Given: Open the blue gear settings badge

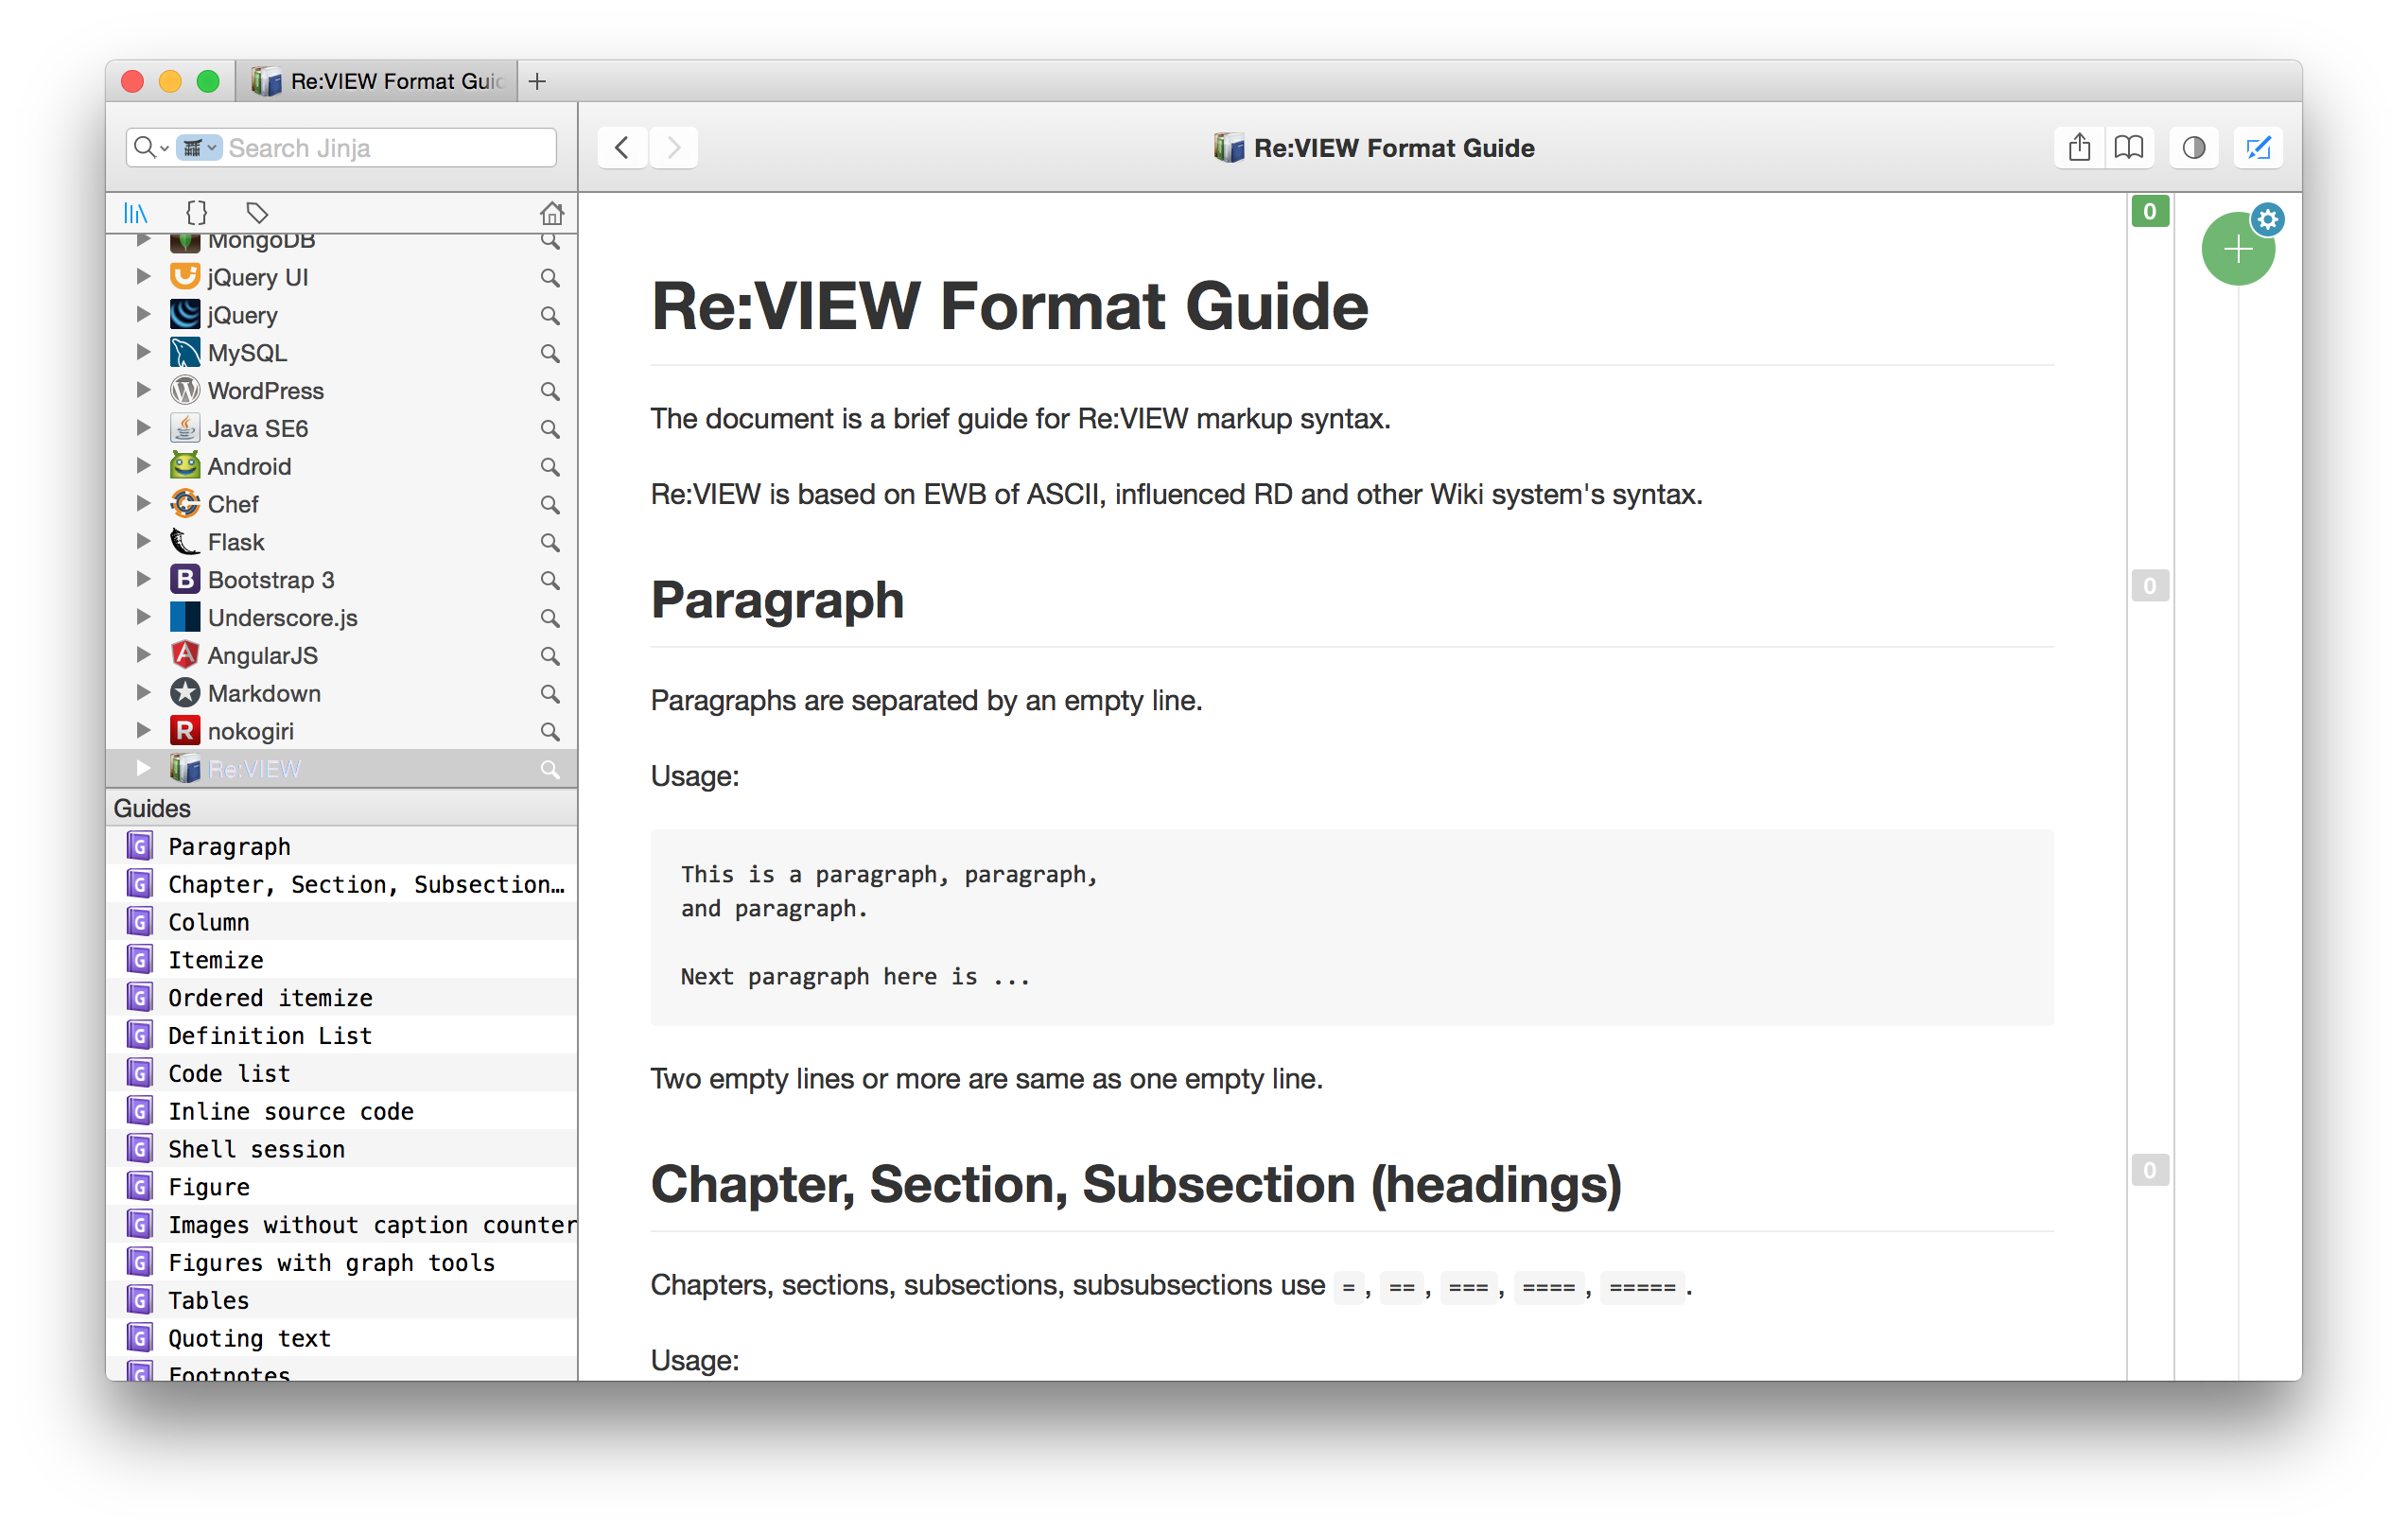Looking at the screenshot, I should [x=2268, y=219].
